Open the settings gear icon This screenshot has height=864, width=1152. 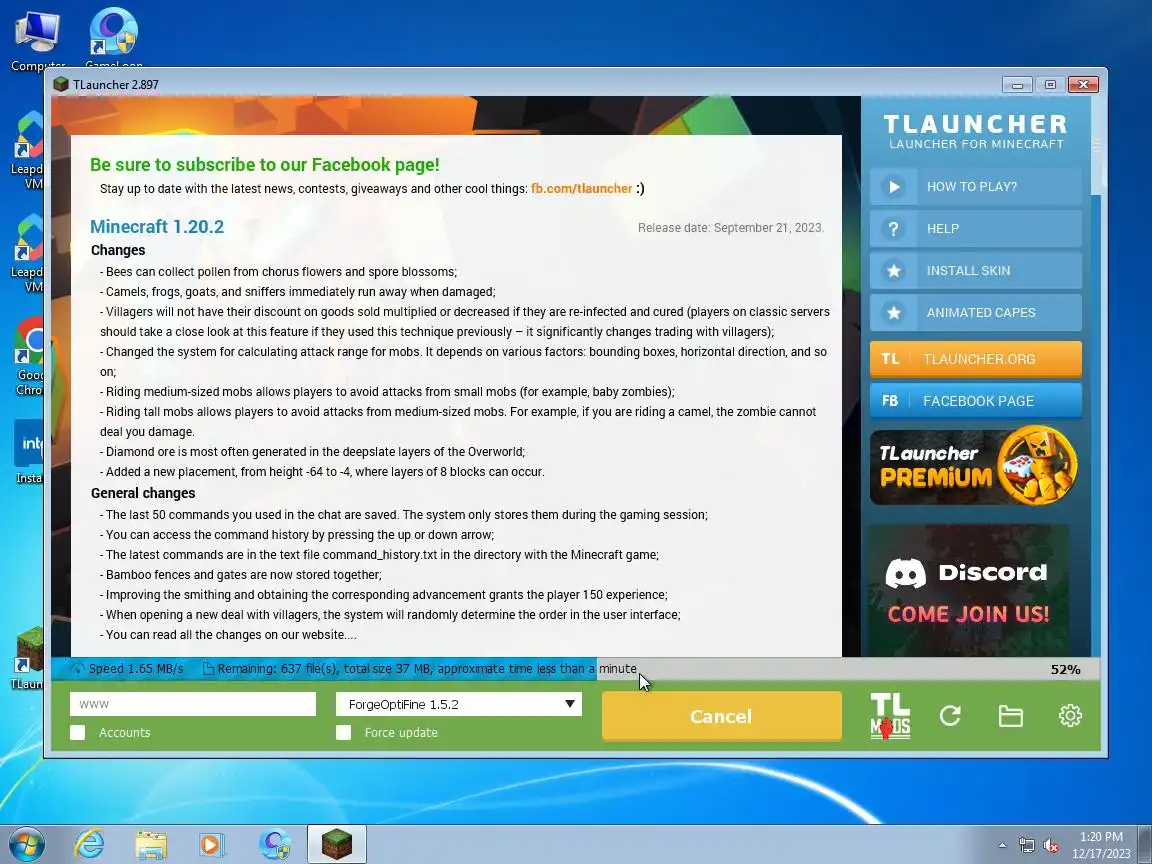click(x=1070, y=716)
